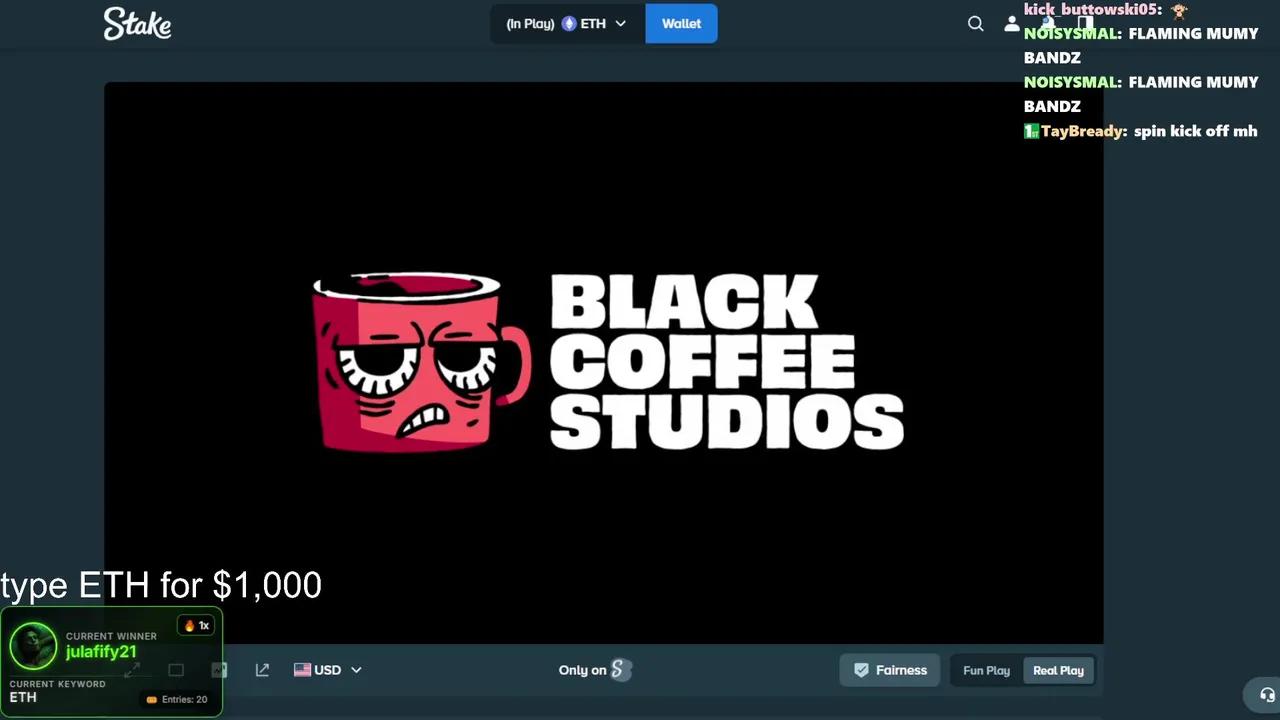Click the 'spin kick off mh' chat message
Viewport: 1280px width, 720px height.
(1195, 131)
